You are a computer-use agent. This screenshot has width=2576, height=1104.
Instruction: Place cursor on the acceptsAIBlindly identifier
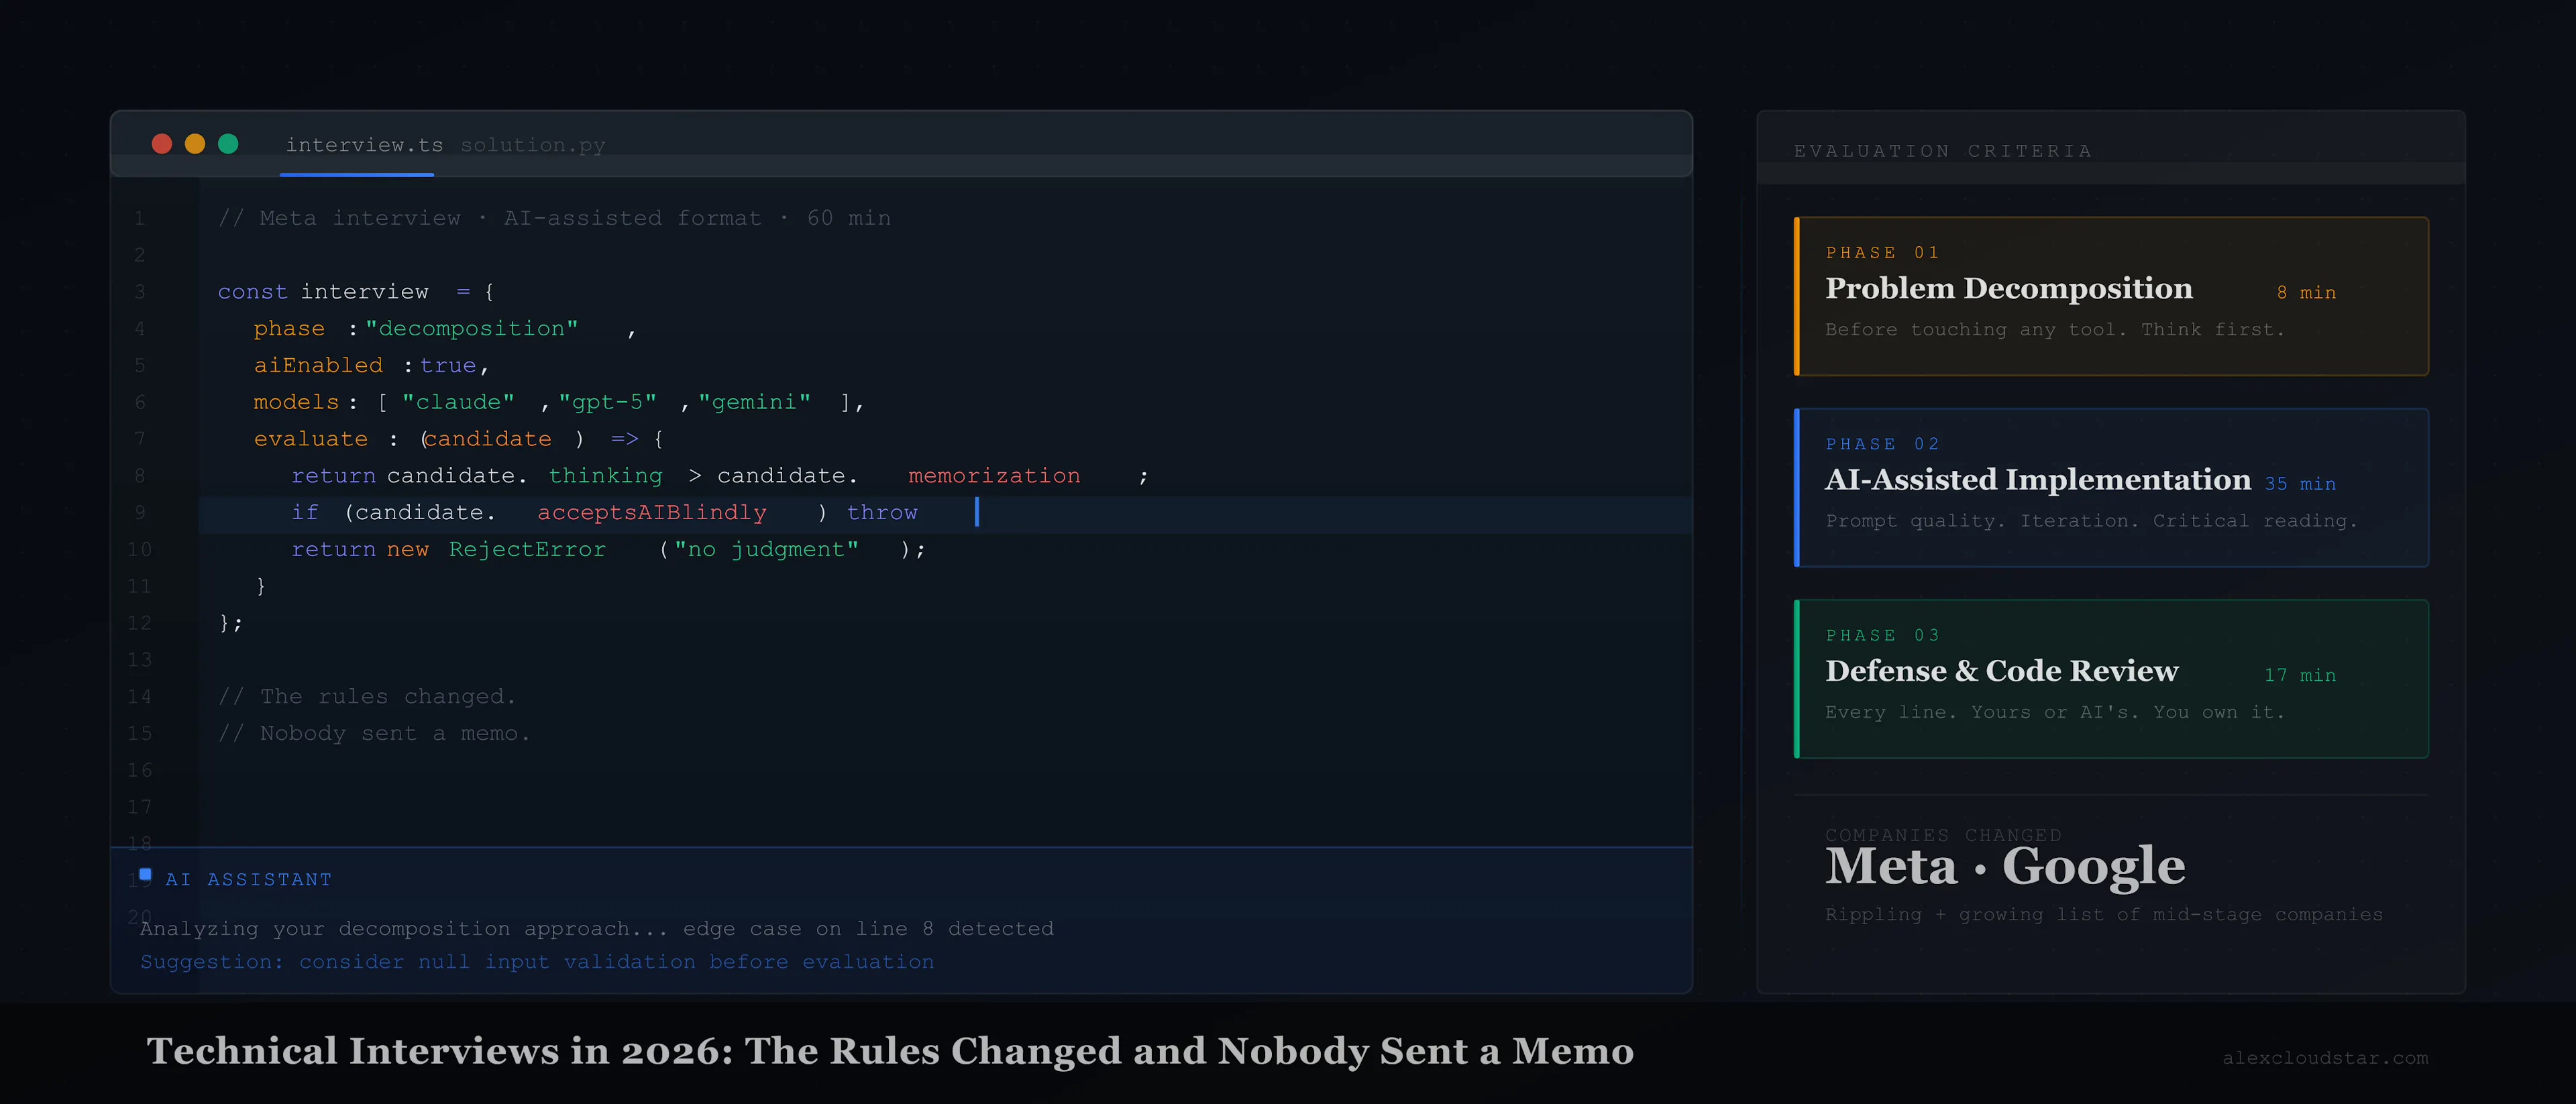point(652,513)
